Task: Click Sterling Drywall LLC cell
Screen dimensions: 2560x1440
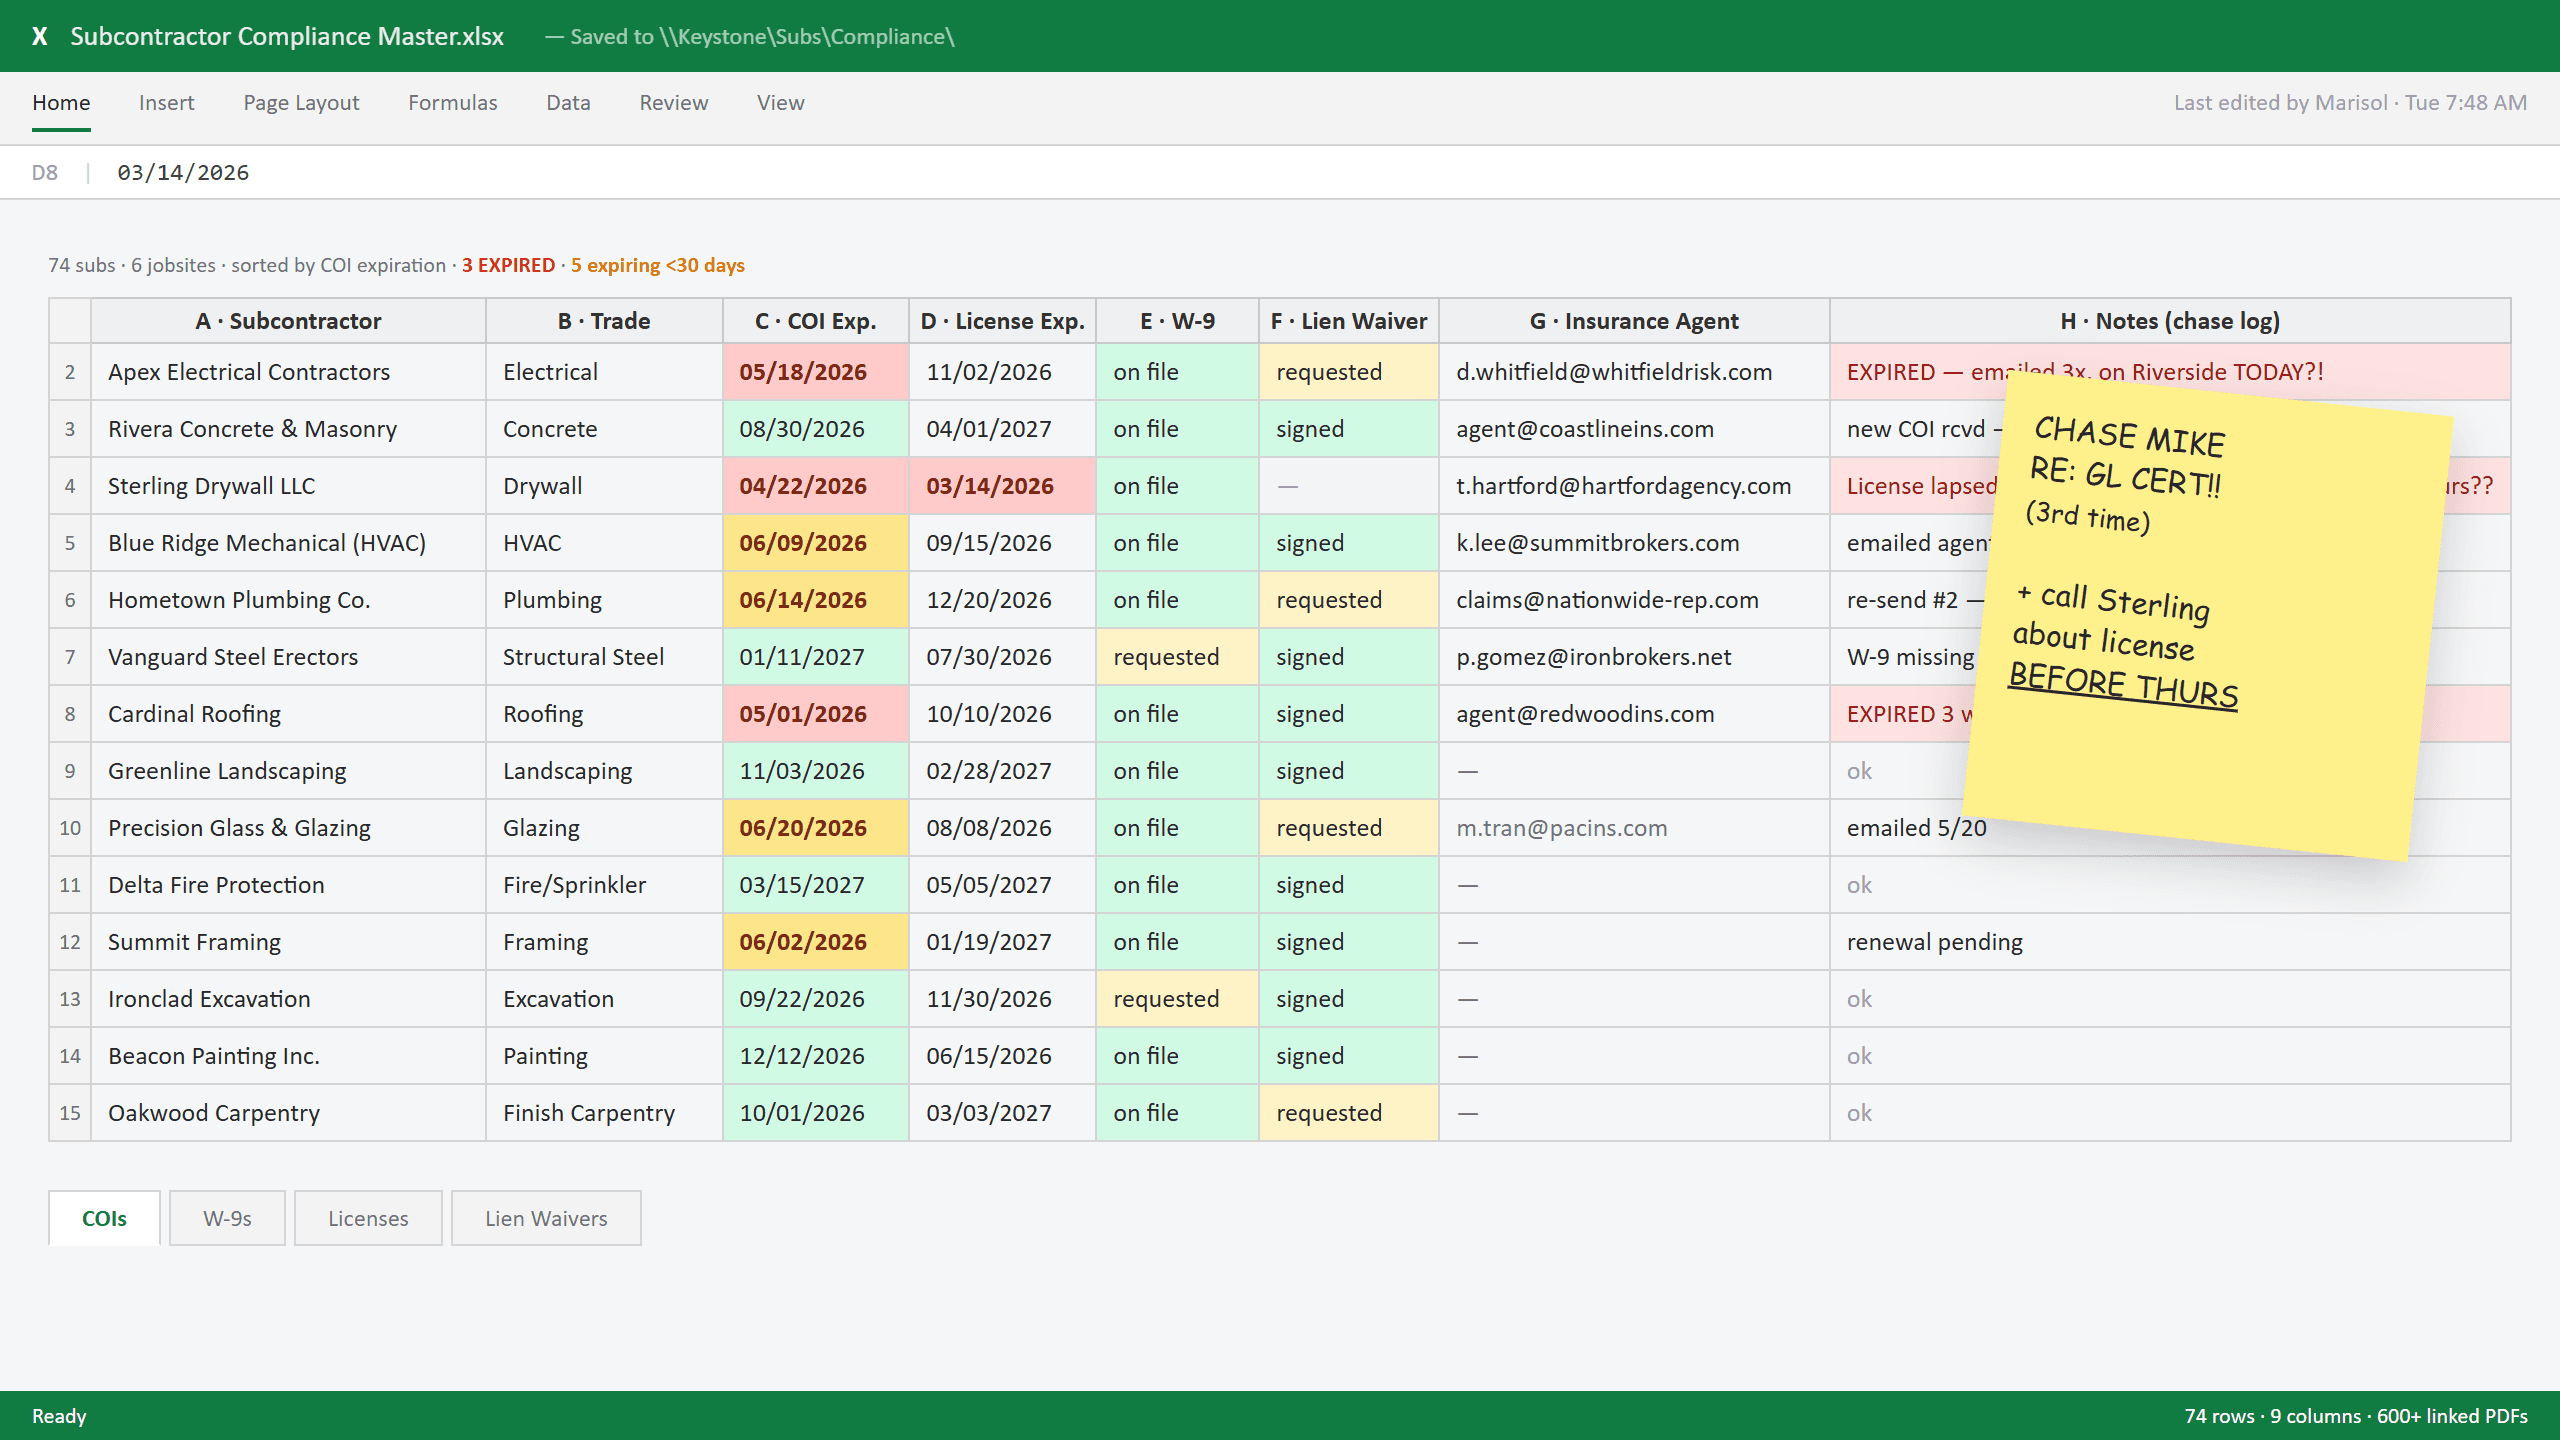Action: [x=288, y=486]
